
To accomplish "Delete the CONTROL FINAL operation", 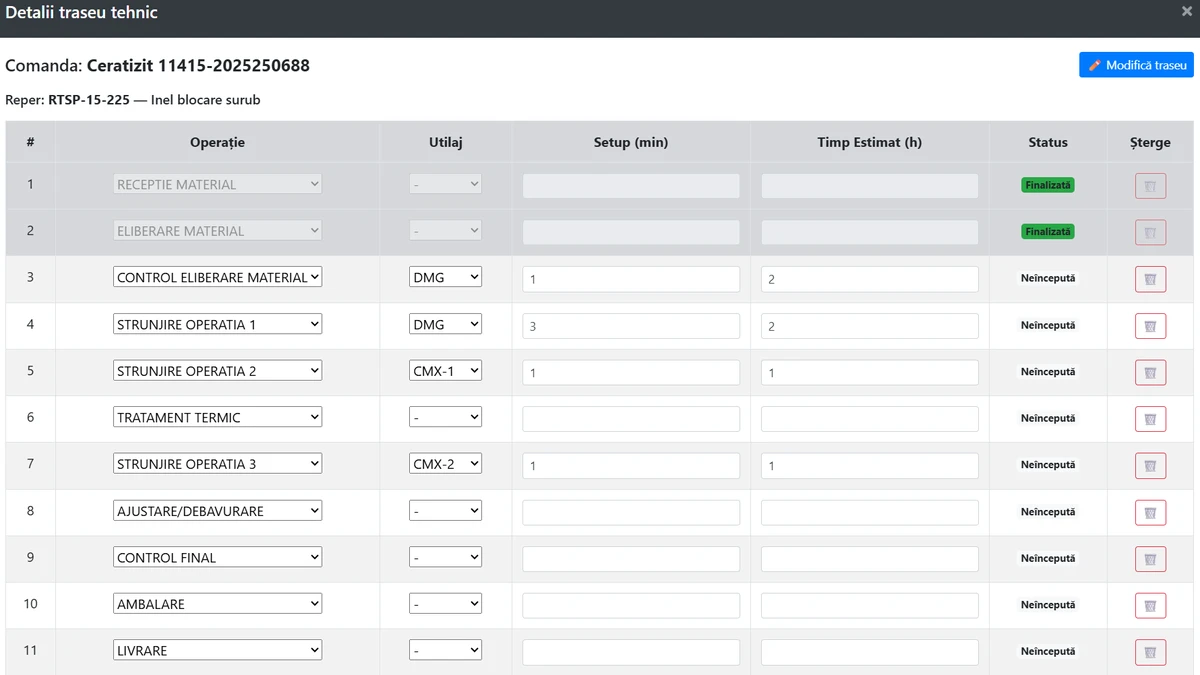I will click(1150, 558).
